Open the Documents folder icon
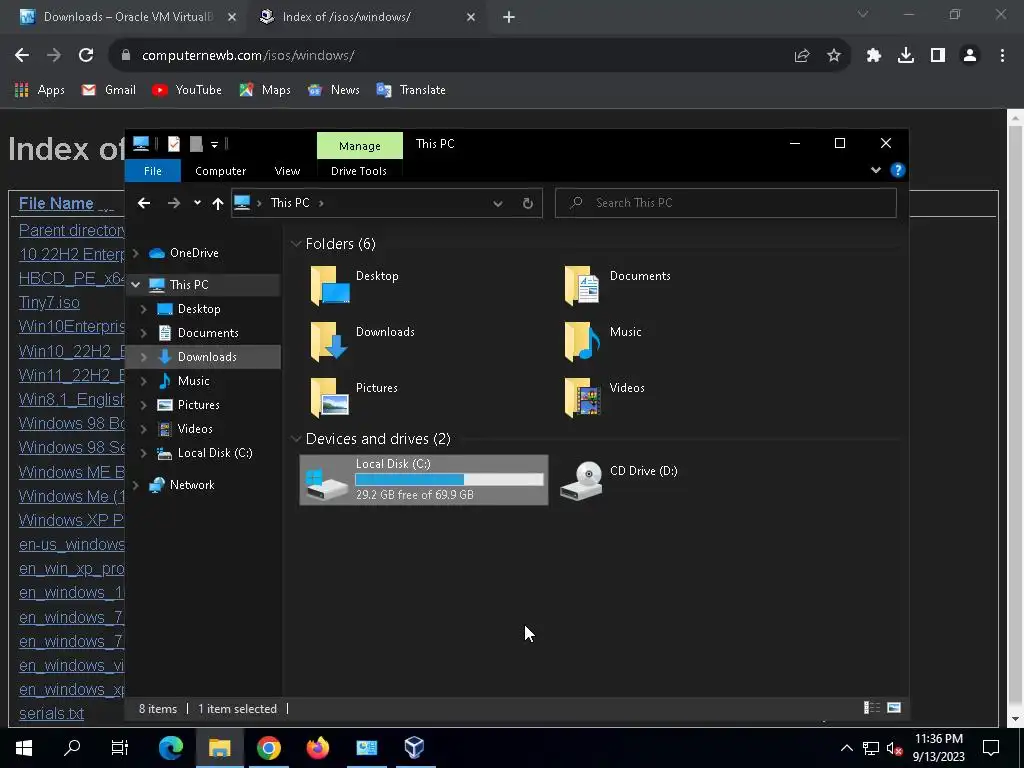This screenshot has width=1024, height=768. (x=583, y=285)
